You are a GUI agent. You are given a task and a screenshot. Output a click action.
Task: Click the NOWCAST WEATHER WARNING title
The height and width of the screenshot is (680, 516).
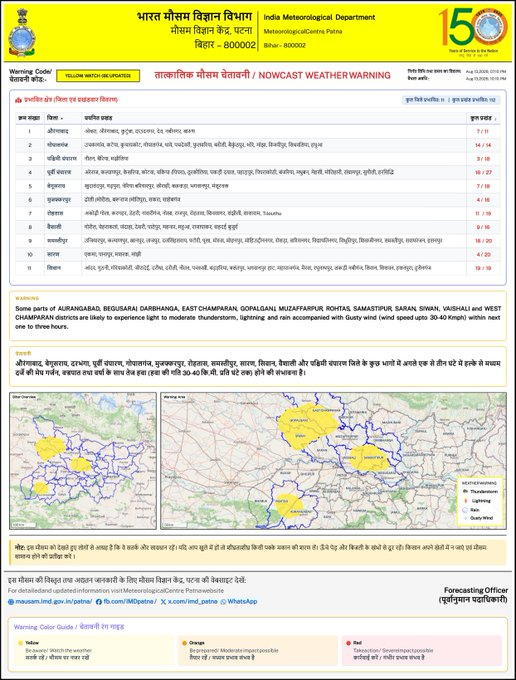pos(324,75)
